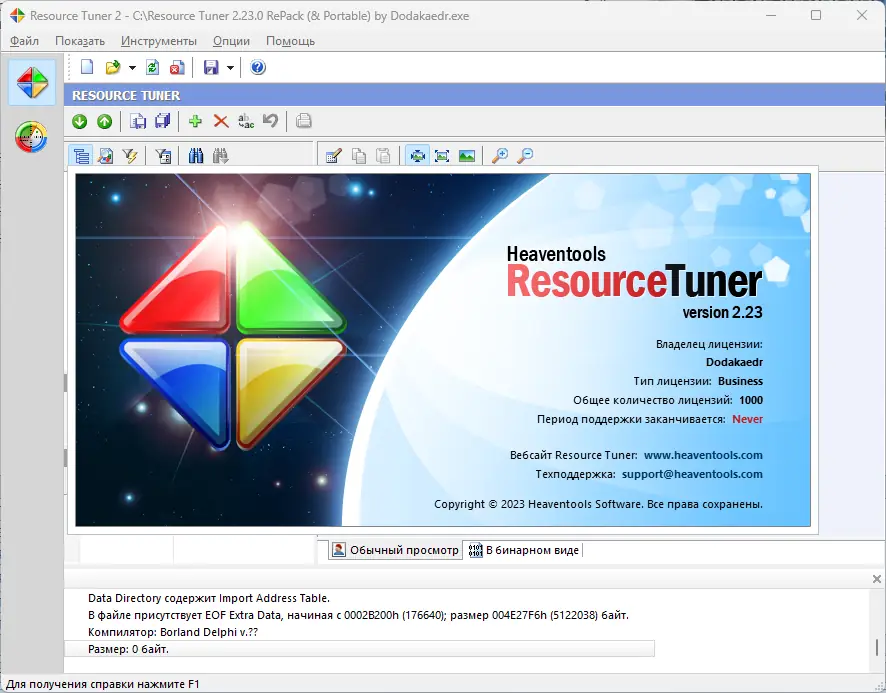The image size is (886, 693).
Task: Select the round scanner sidebar icon
Action: (31, 137)
